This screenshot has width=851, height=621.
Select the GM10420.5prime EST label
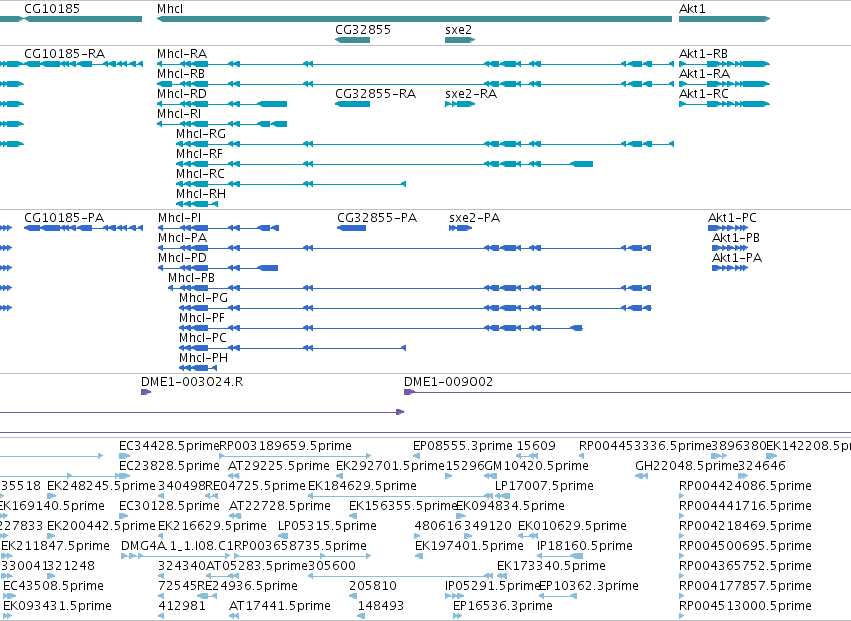click(x=536, y=466)
